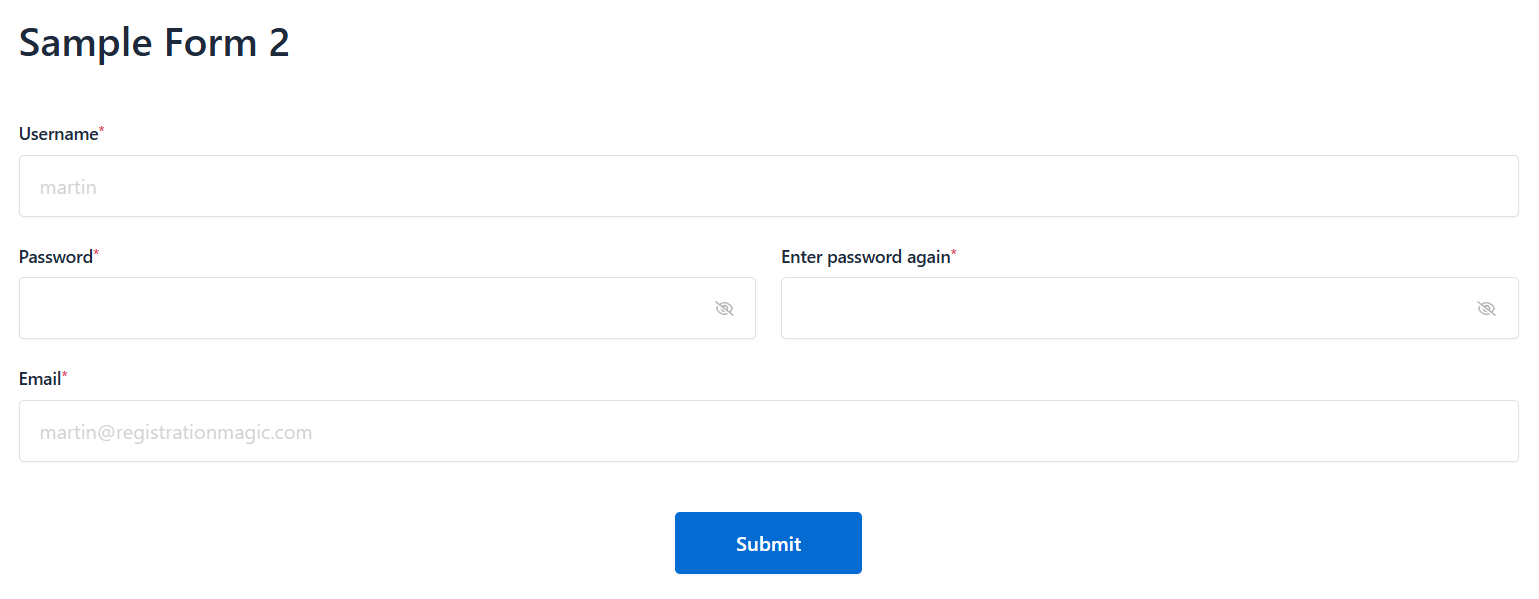1539x599 pixels.
Task: Click the martin@registrationmagic.com placeholder text
Action: pyautogui.click(x=176, y=432)
